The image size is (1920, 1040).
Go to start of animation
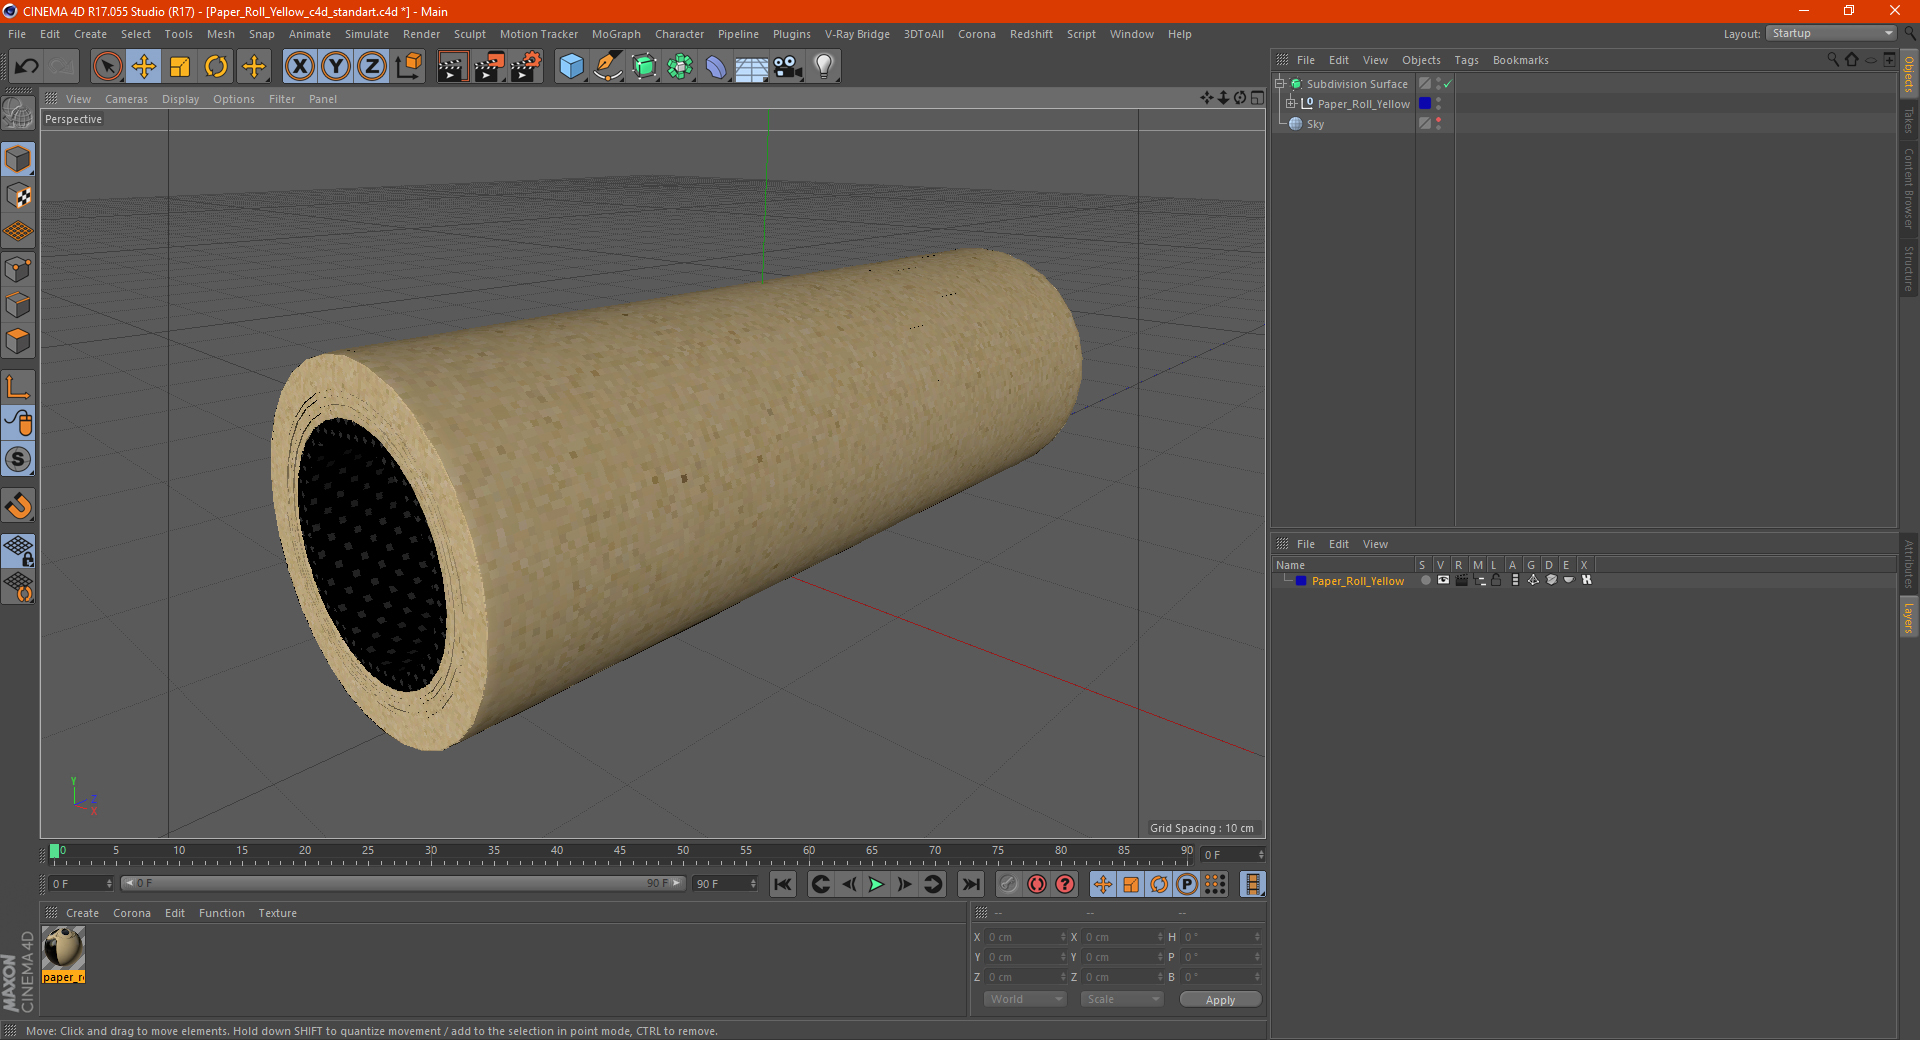(x=783, y=884)
